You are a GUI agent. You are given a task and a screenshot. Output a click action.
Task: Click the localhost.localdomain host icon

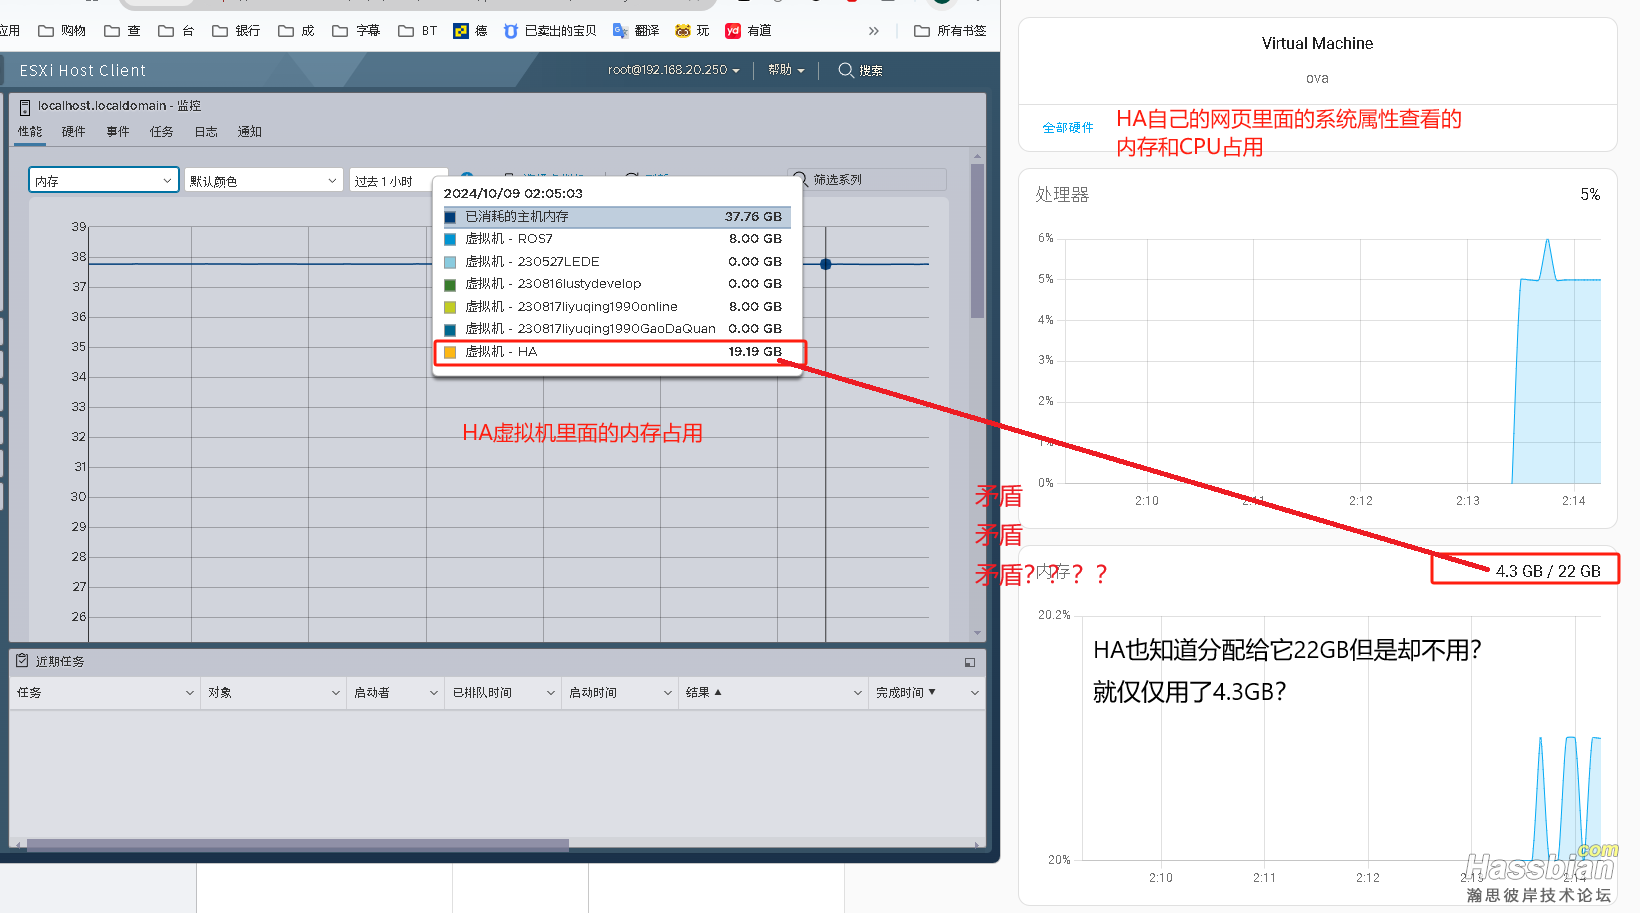pos(25,106)
